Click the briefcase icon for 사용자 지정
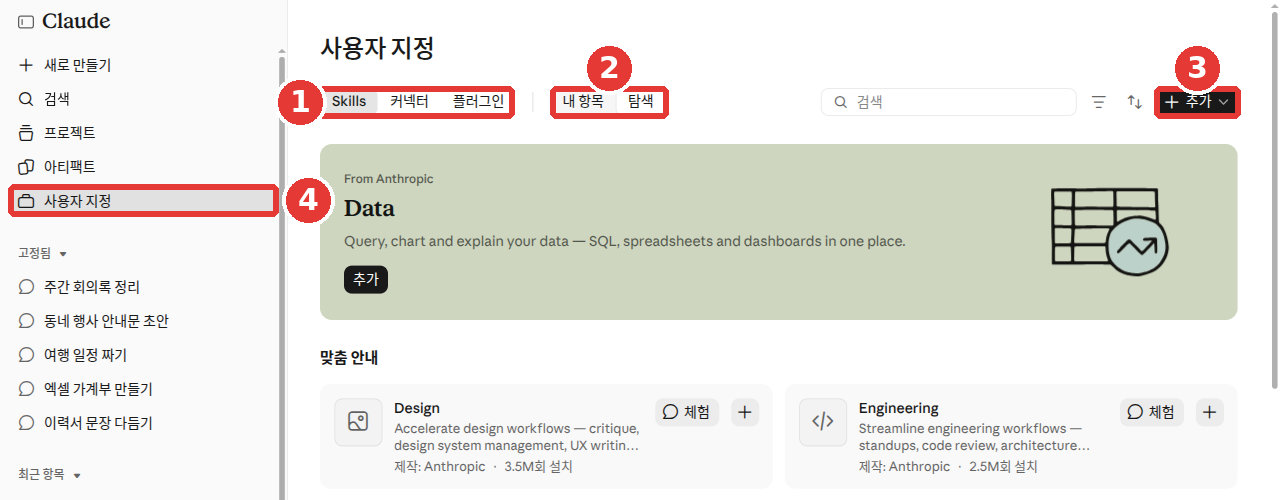1280x500 pixels. click(x=26, y=201)
